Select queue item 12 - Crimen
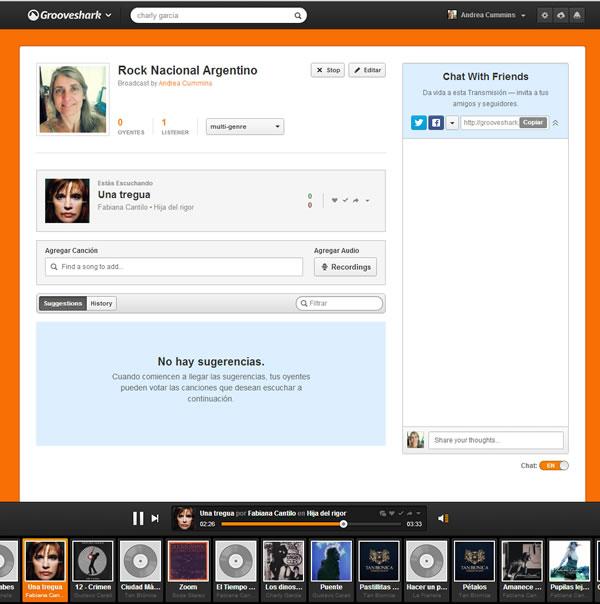The width and height of the screenshot is (600, 604). 93,569
